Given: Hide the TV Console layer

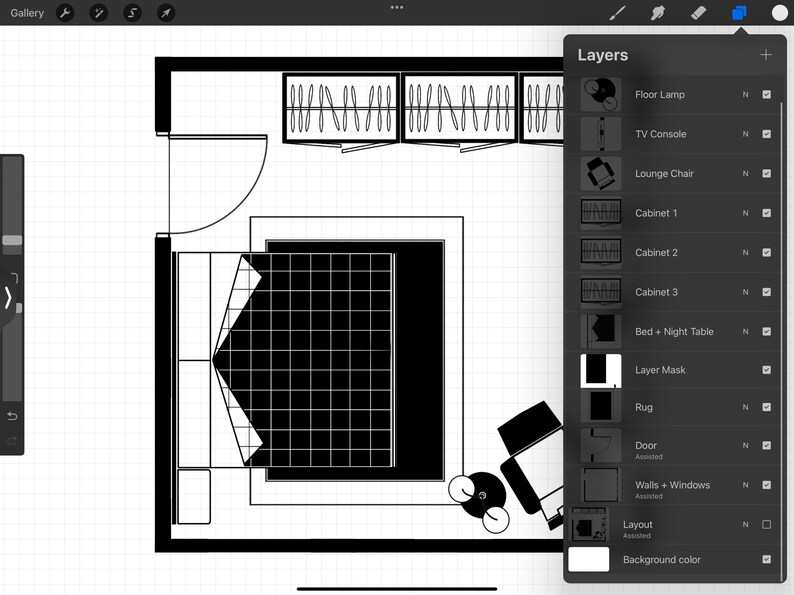Looking at the screenshot, I should tap(767, 134).
